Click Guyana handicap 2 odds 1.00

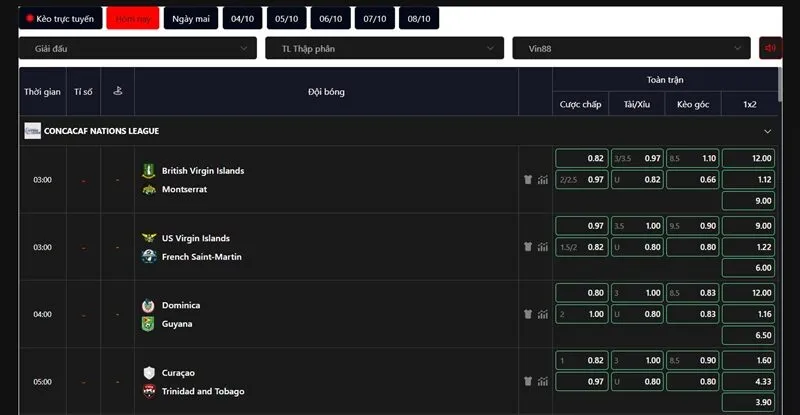(582, 314)
